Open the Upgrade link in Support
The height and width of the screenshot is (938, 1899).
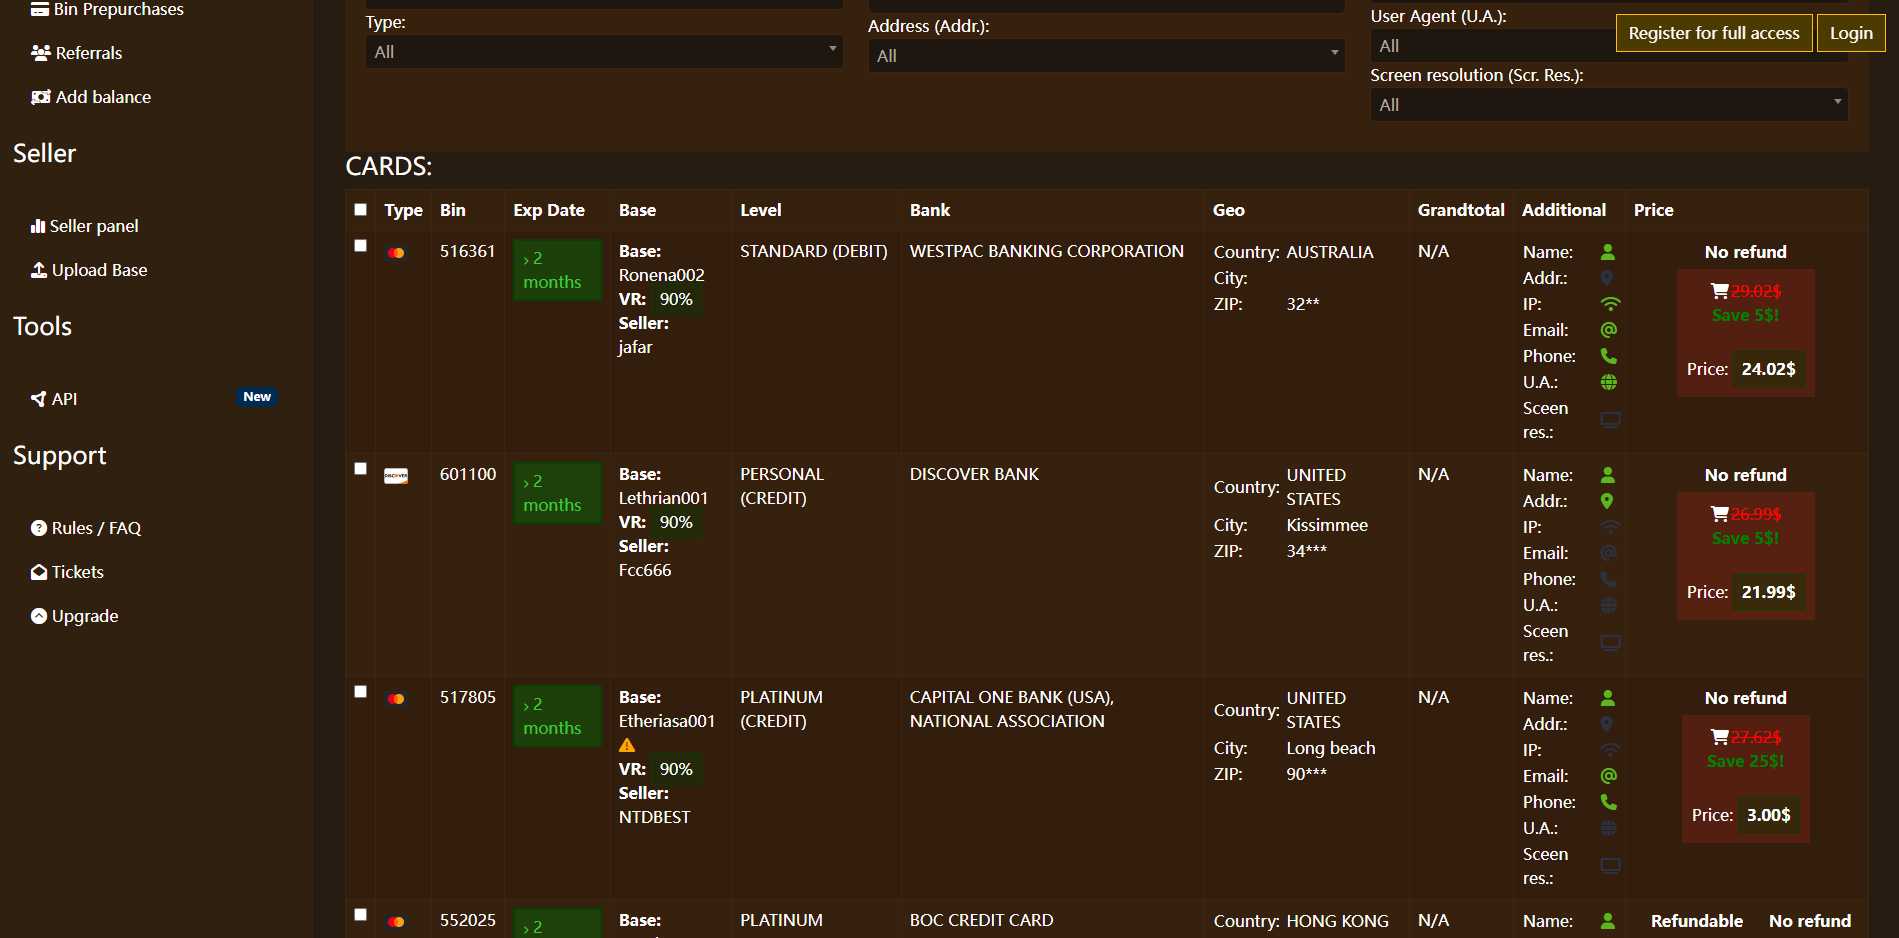(x=75, y=616)
